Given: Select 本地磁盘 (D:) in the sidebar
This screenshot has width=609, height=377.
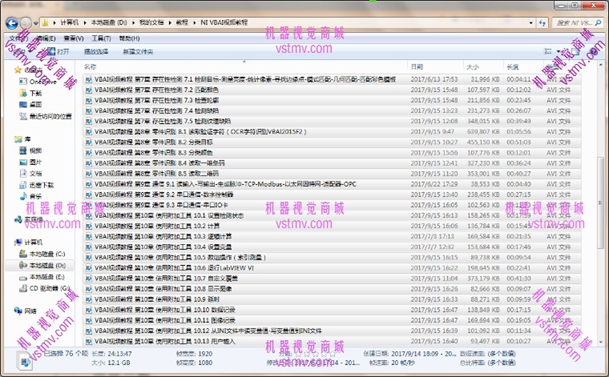Looking at the screenshot, I should click(43, 266).
